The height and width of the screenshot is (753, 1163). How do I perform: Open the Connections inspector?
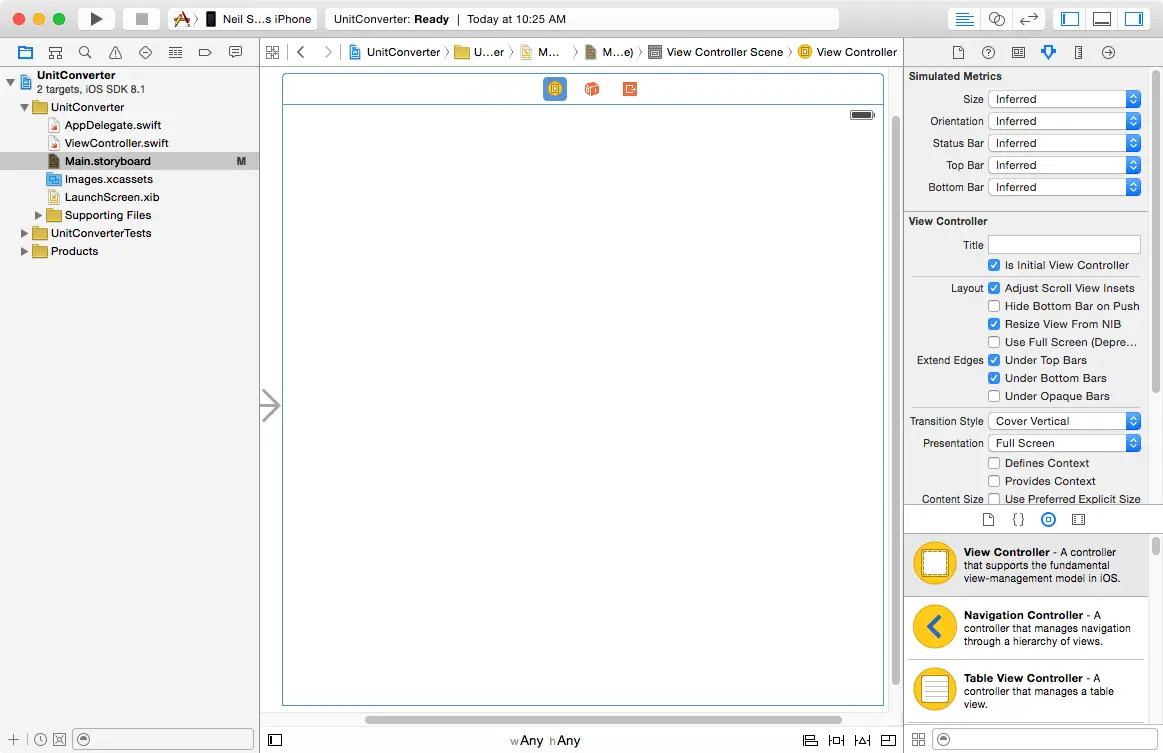coord(1108,52)
